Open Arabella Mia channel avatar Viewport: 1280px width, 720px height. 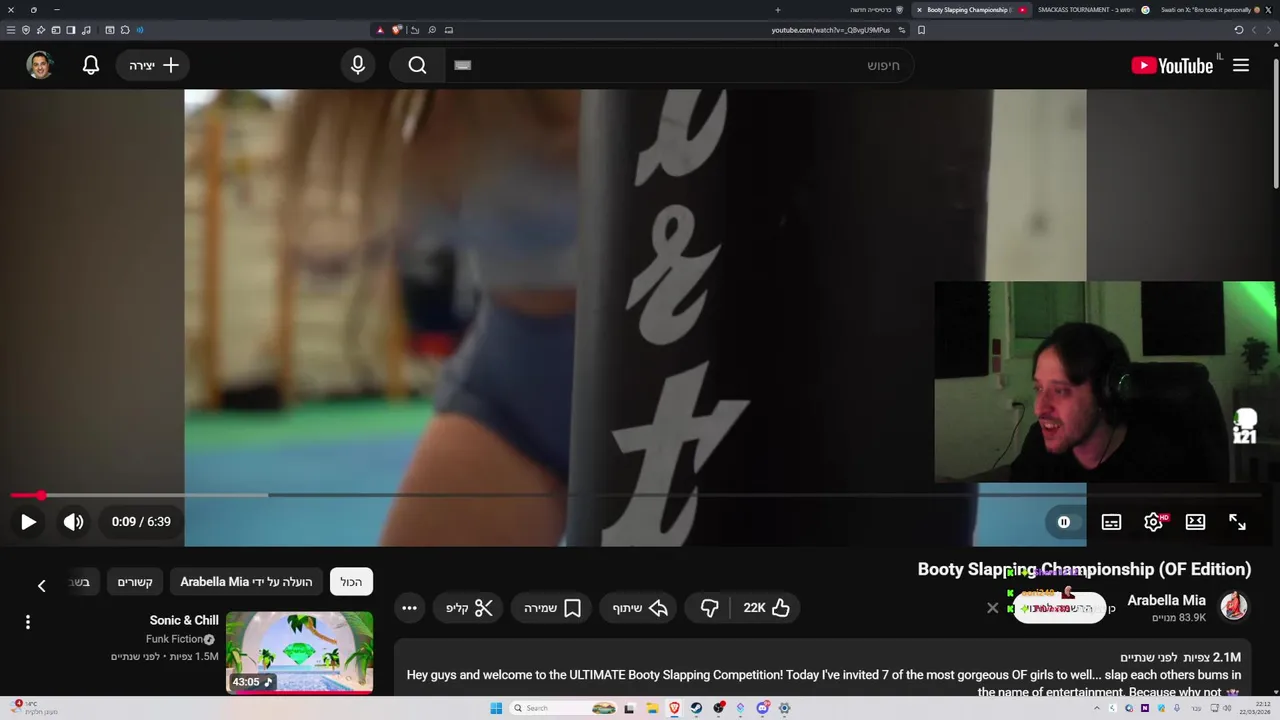point(1234,606)
